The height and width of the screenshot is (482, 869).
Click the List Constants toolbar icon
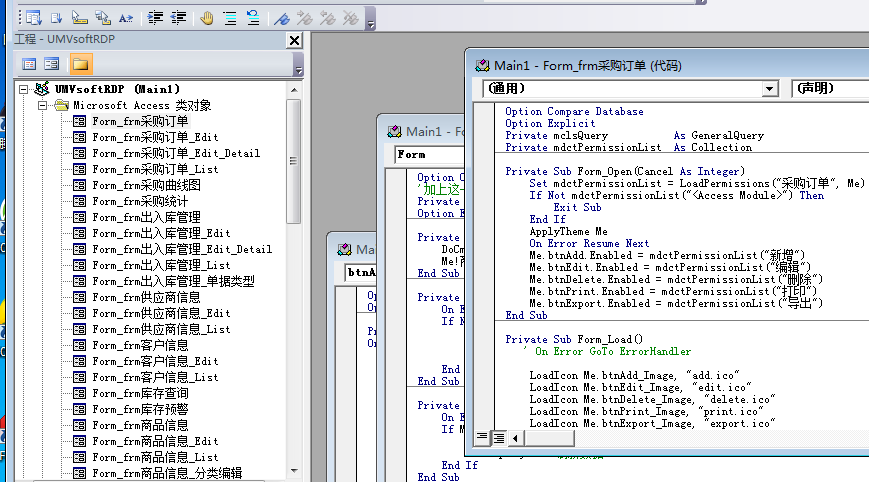point(57,18)
